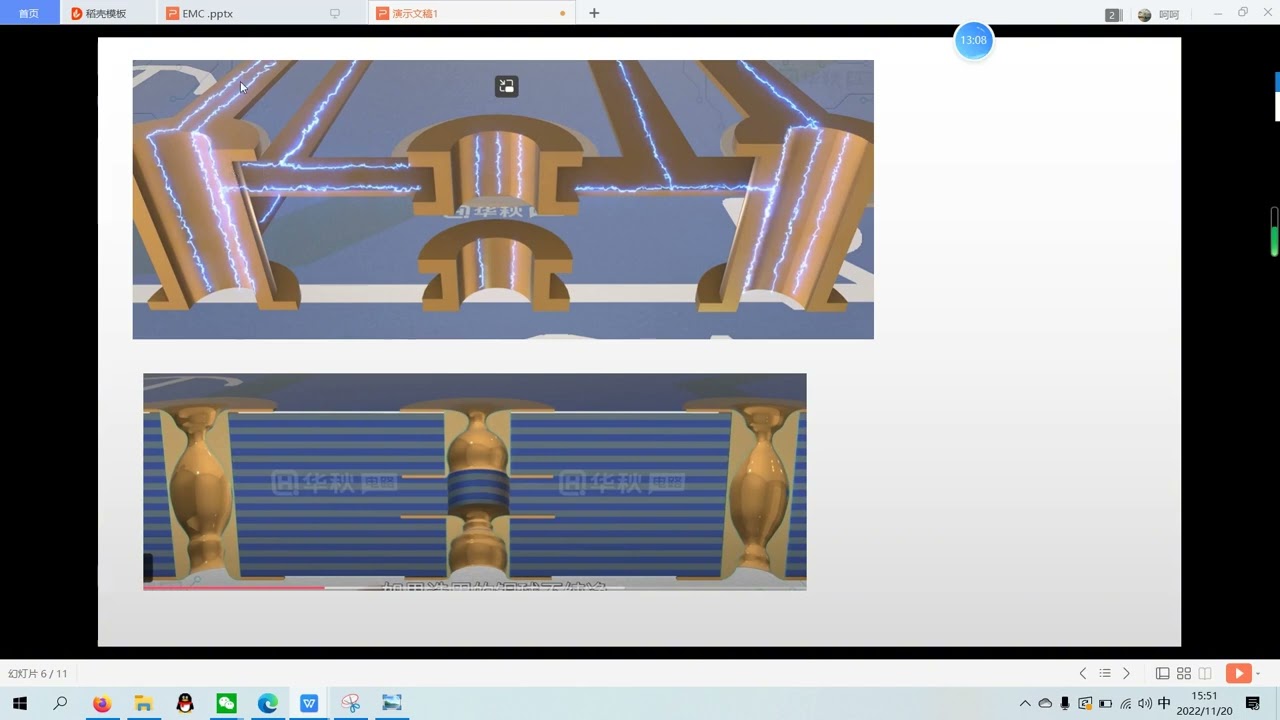1280x720 pixels.
Task: Expand hidden system tray icons
Action: [x=1025, y=704]
